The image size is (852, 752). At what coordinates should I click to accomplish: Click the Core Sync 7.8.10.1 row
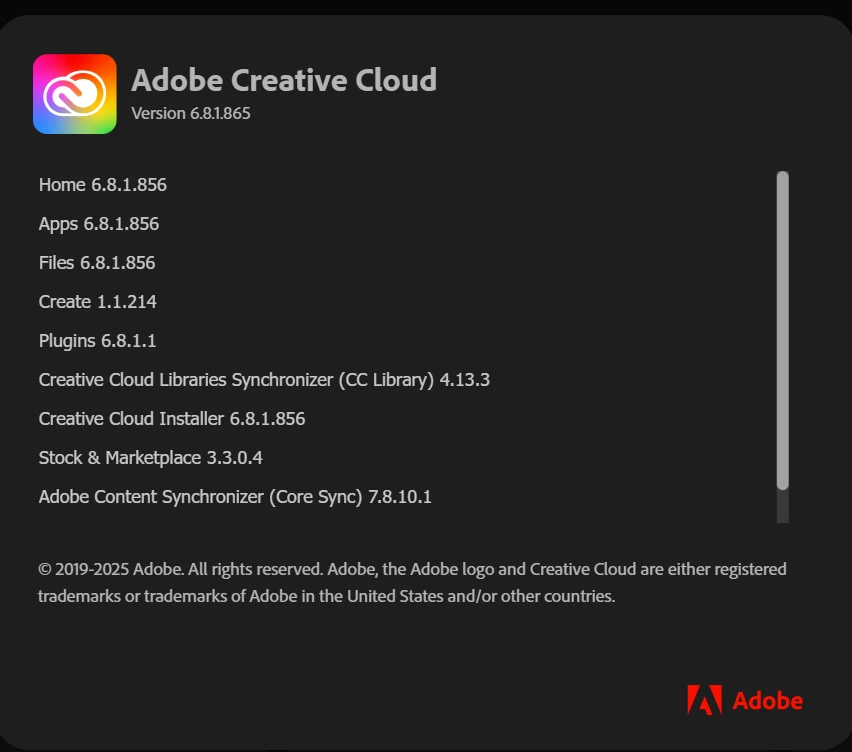click(235, 497)
